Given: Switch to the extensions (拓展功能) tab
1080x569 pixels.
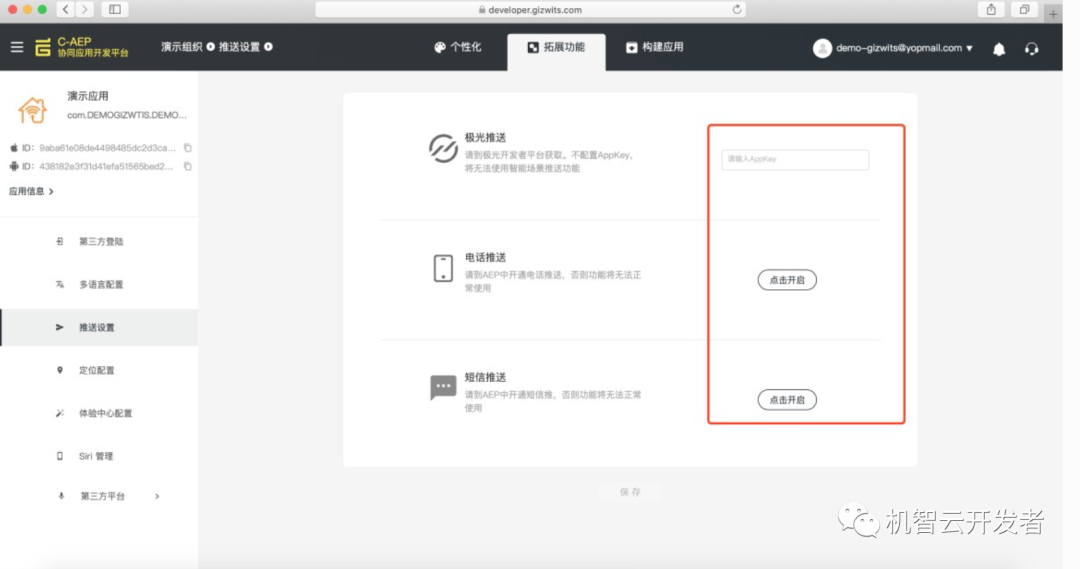Looking at the screenshot, I should click(x=557, y=52).
